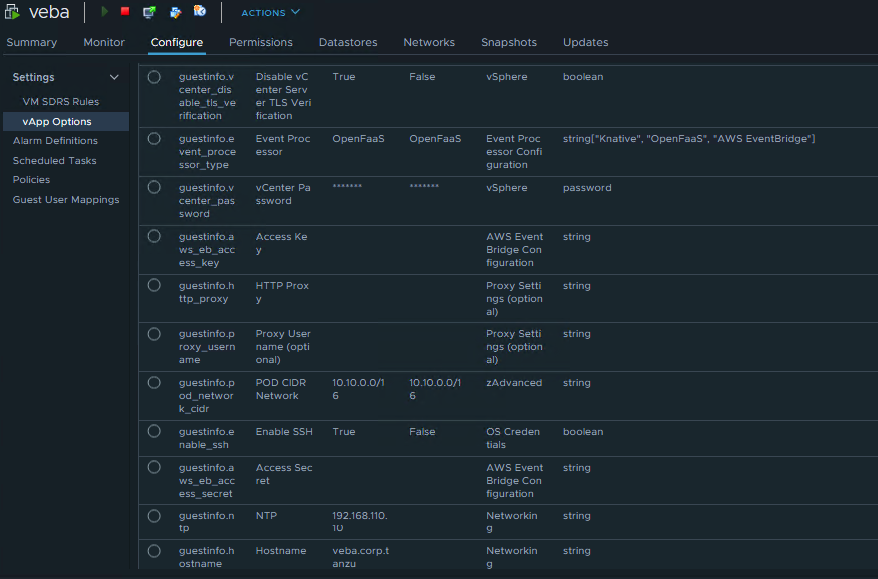Click the password type cell
The width and height of the screenshot is (878, 579).
[x=587, y=188]
